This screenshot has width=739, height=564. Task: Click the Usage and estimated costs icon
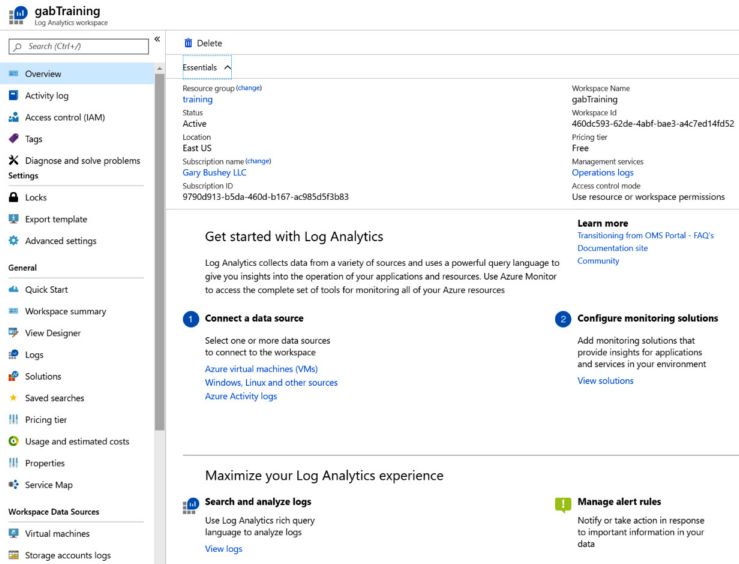[x=14, y=441]
